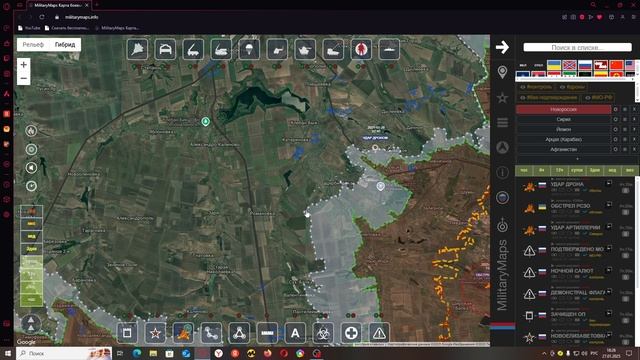Select the red infantry soldier icon
The image size is (640, 360).
click(361, 49)
